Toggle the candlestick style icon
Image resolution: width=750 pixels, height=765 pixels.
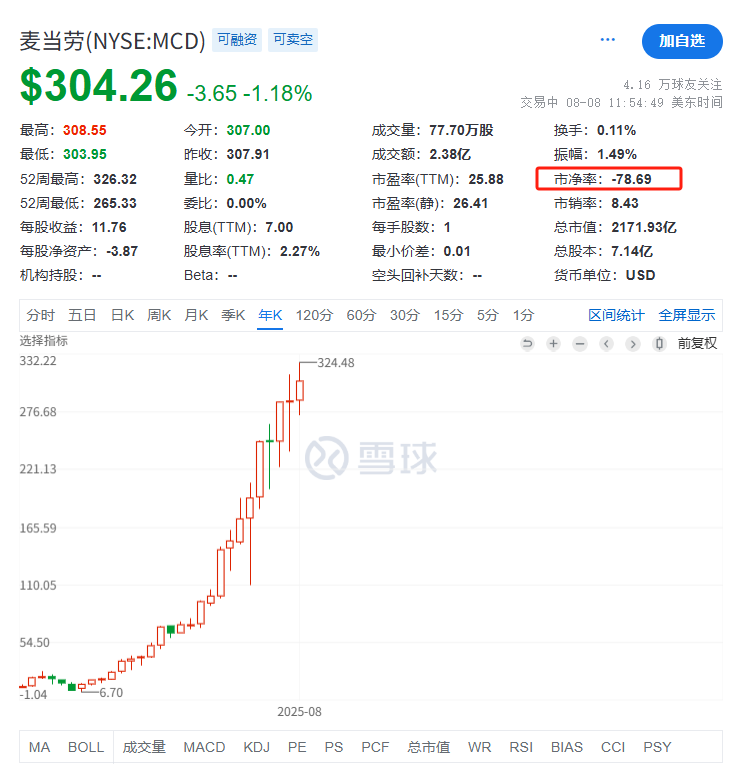click(x=659, y=343)
